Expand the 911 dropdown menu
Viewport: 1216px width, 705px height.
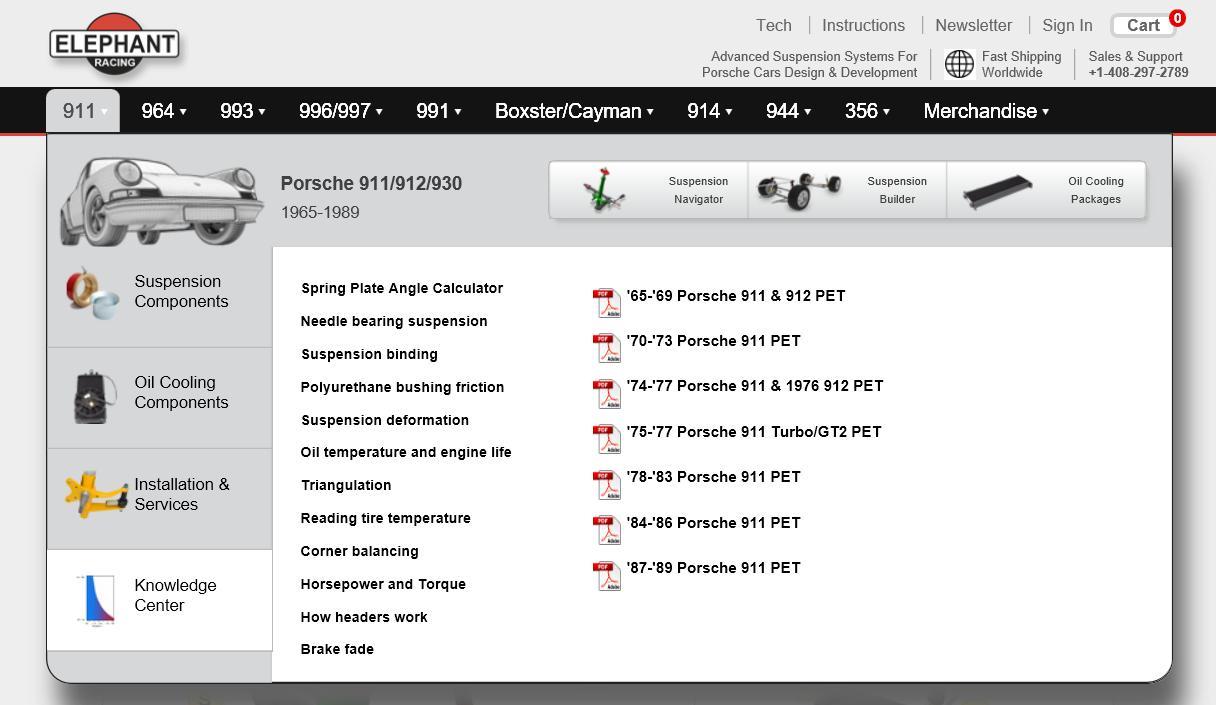[x=83, y=111]
